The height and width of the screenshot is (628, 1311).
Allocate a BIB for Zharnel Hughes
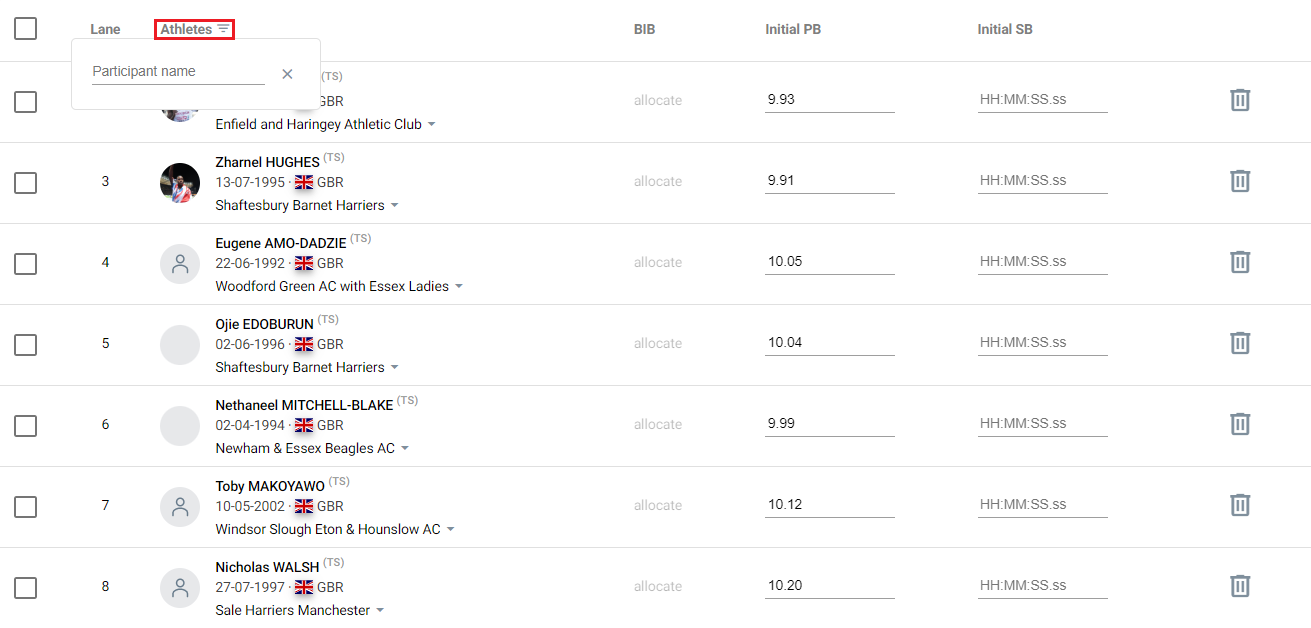658,181
